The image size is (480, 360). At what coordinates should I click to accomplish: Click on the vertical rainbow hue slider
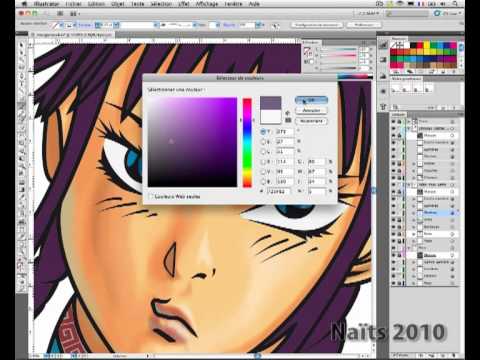tap(247, 142)
